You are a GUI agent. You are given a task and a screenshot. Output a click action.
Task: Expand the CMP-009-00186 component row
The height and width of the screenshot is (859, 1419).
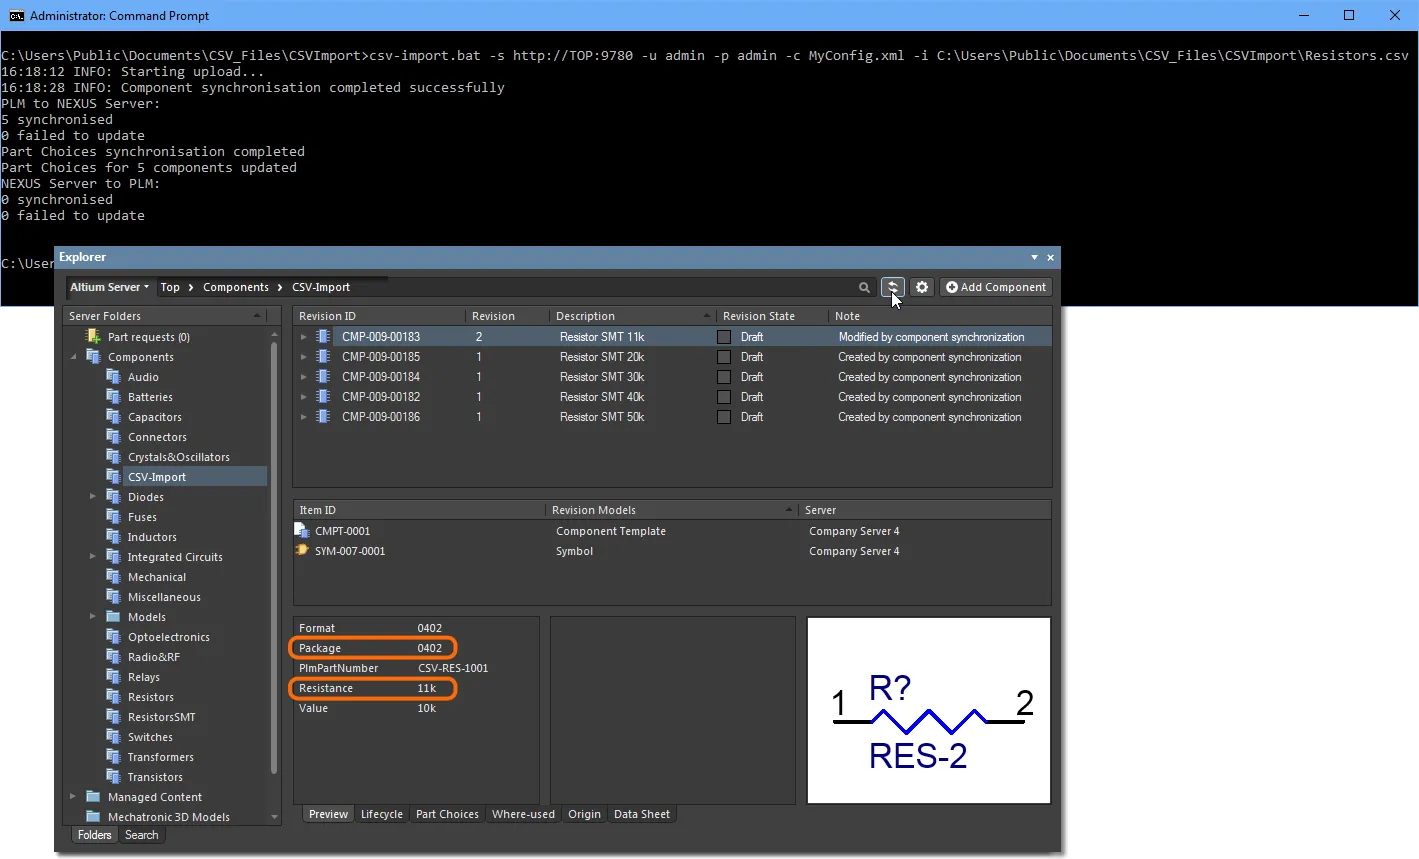pos(304,417)
